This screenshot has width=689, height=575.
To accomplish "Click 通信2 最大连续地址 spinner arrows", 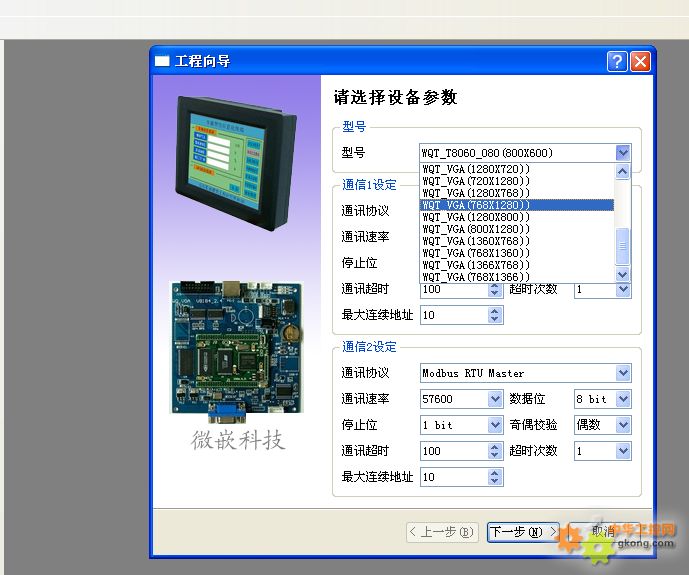I will tap(495, 477).
